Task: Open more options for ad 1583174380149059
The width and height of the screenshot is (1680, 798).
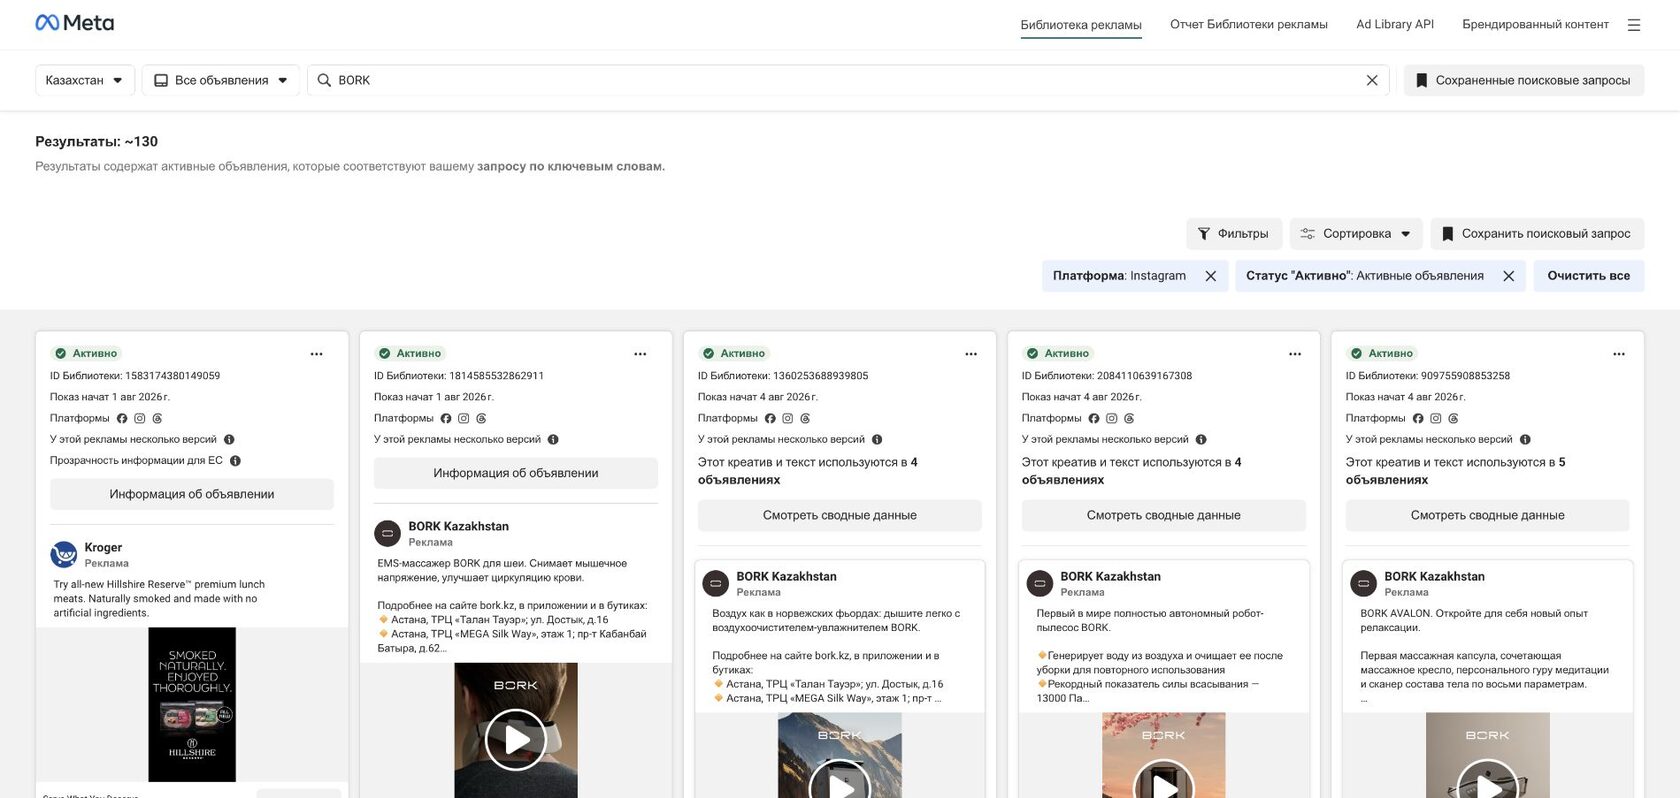Action: [x=316, y=354]
